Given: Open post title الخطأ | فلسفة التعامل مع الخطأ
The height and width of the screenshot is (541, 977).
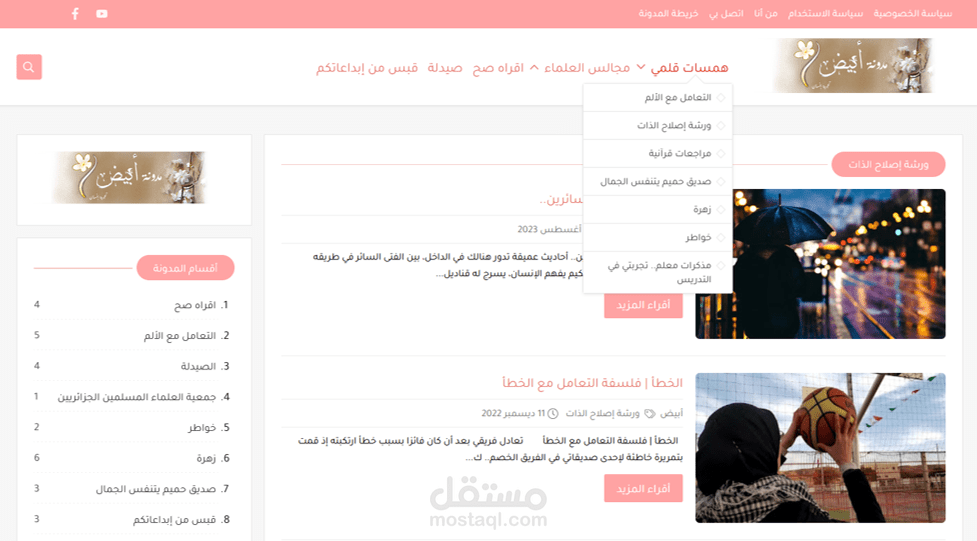Looking at the screenshot, I should [593, 383].
